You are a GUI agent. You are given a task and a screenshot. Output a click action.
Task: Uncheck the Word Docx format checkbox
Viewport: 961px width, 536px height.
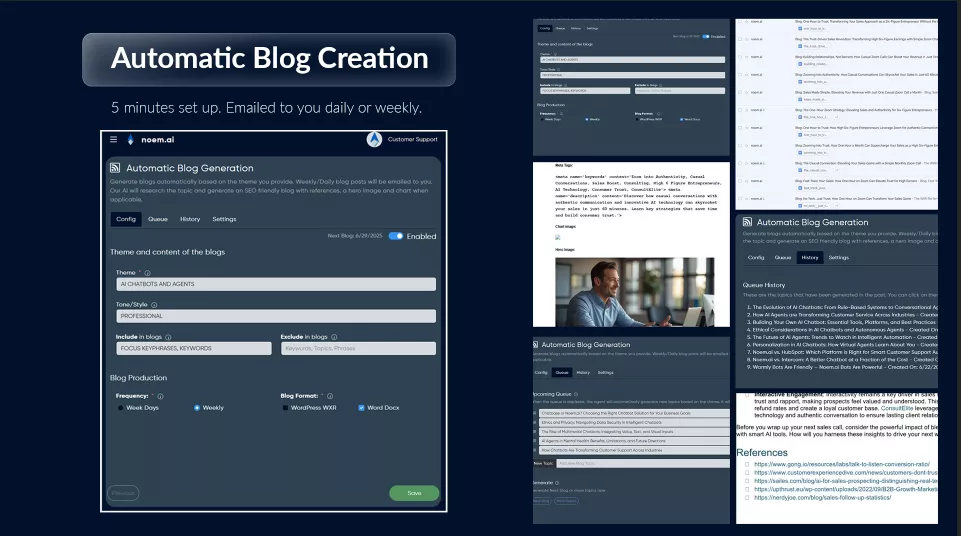(361, 408)
